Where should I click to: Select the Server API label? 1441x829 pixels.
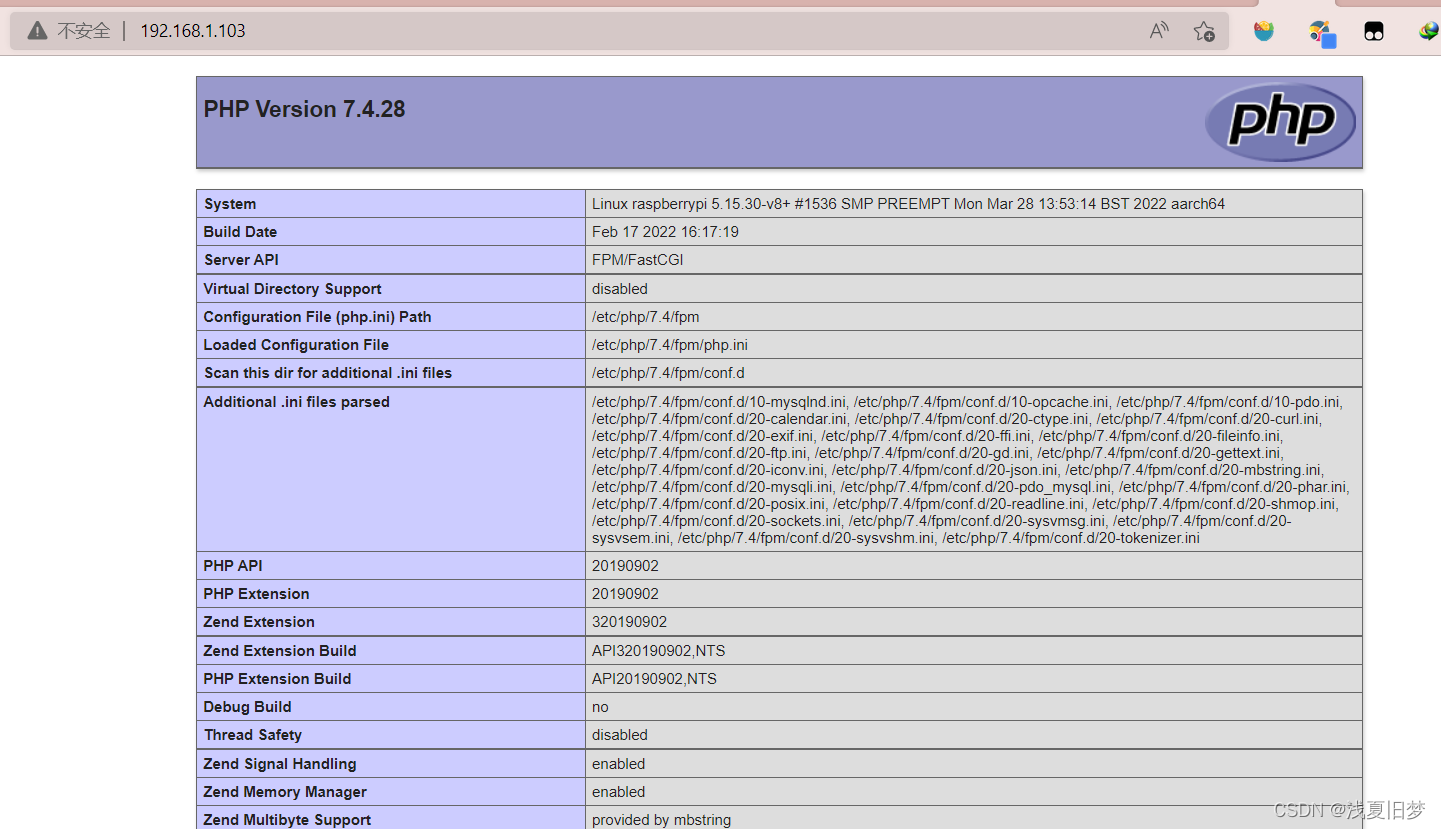click(x=241, y=260)
